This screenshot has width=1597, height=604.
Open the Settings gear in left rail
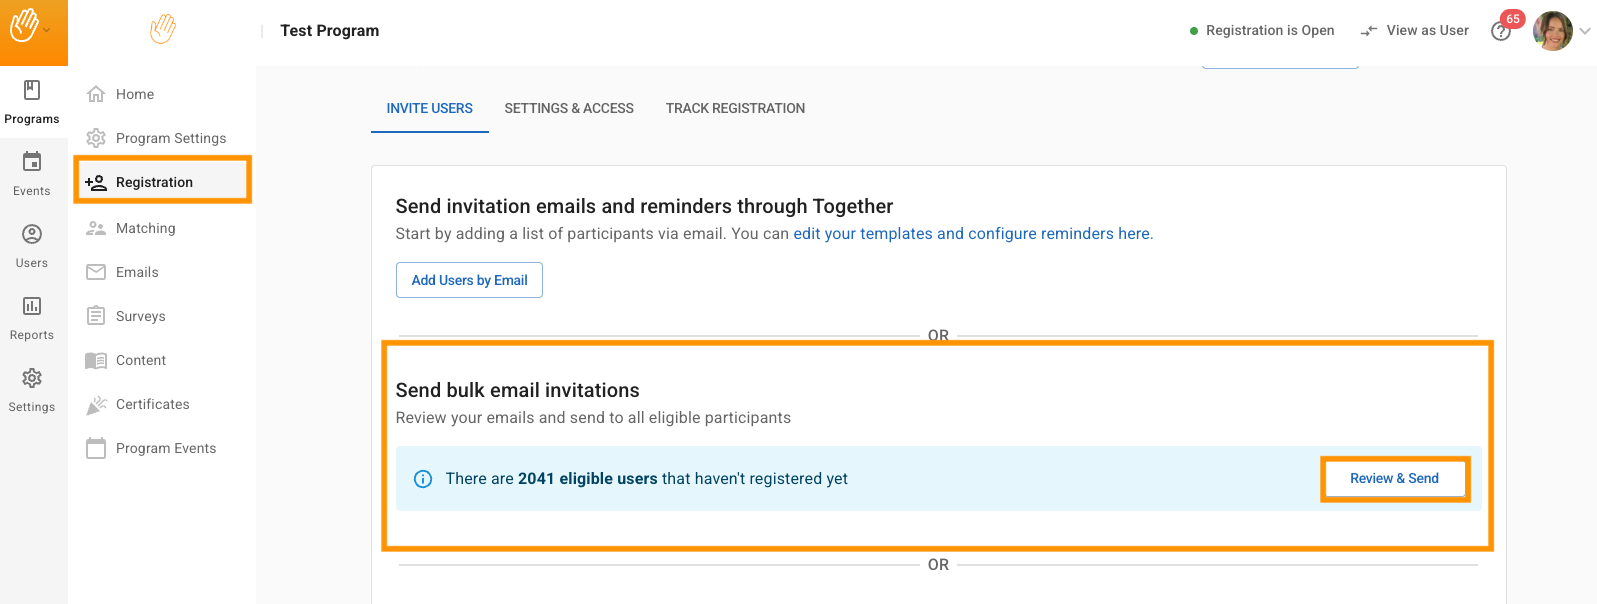tap(32, 379)
